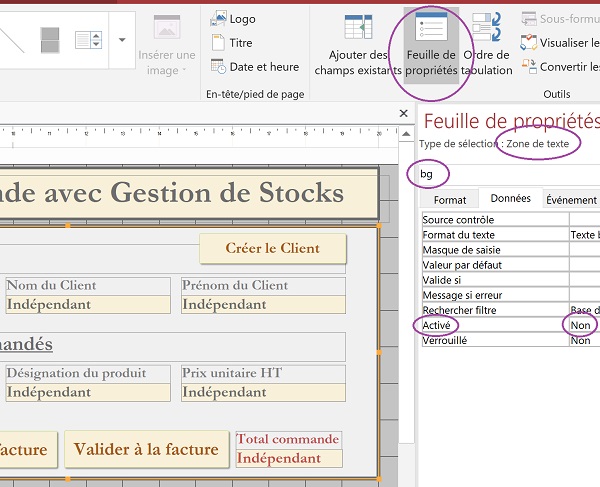Viewport: 600px width, 487px height.
Task: Select the text box under Nom du Client
Action: [x=88, y=305]
